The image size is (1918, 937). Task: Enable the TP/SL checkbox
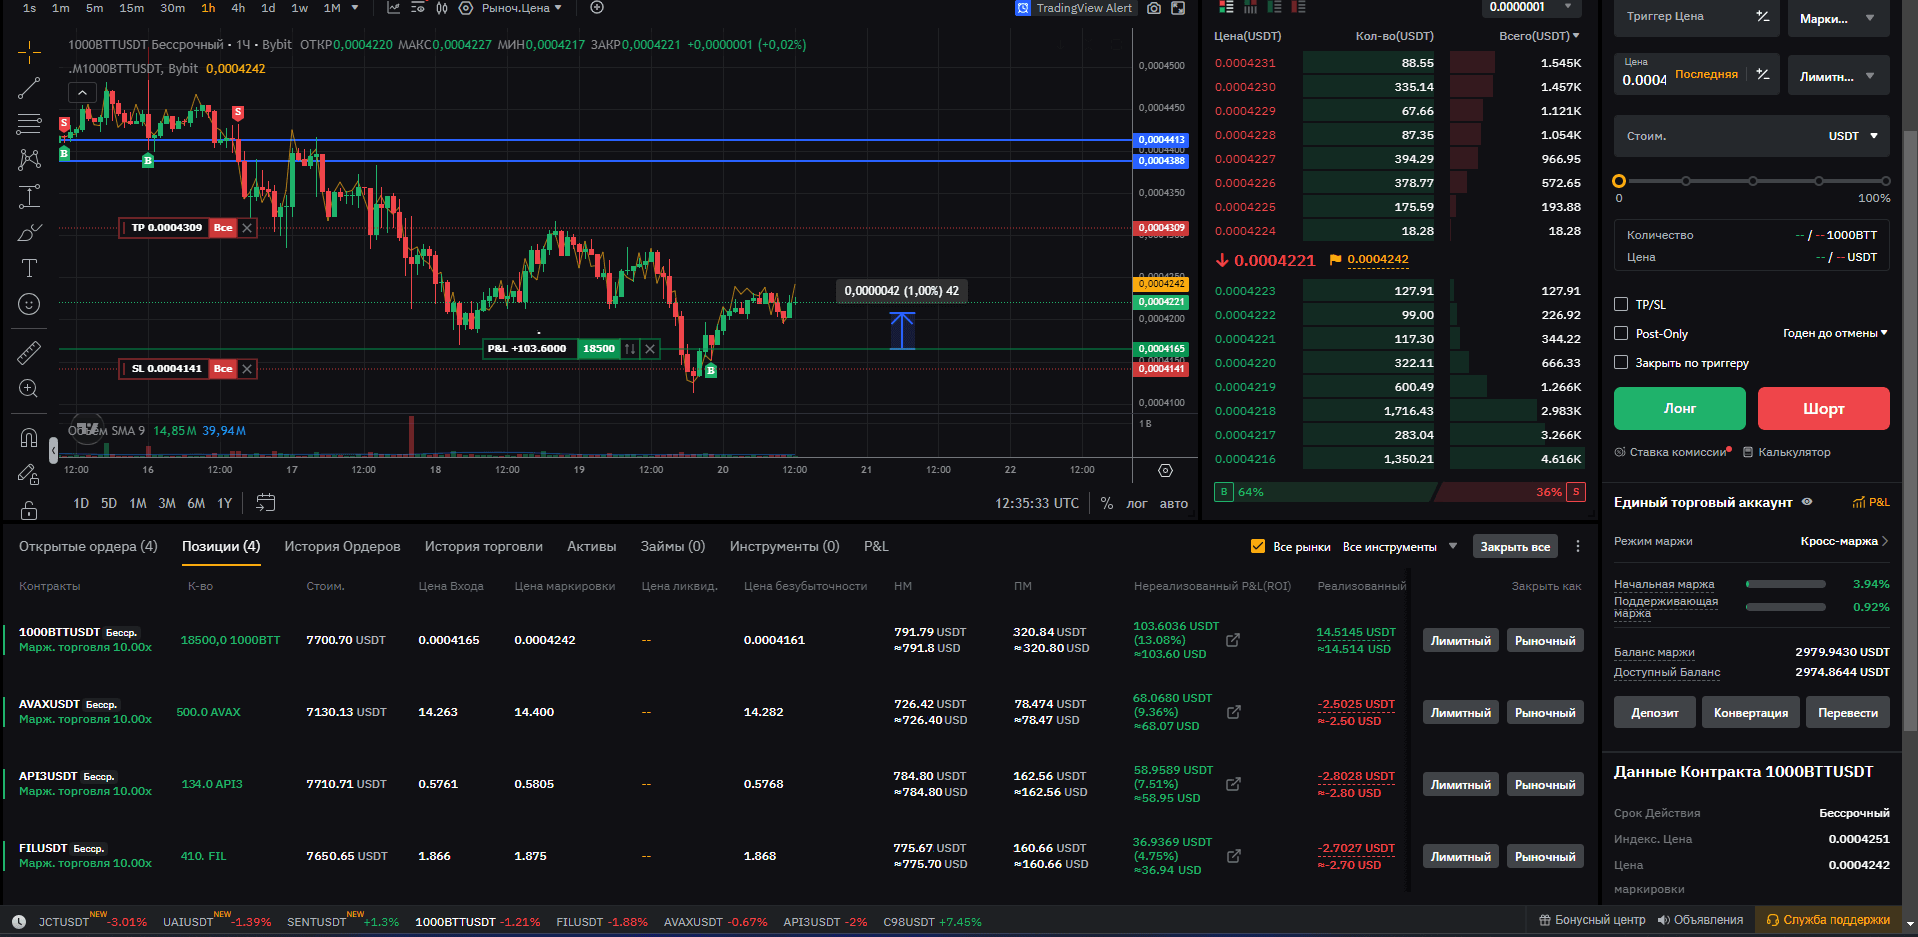pyautogui.click(x=1621, y=304)
